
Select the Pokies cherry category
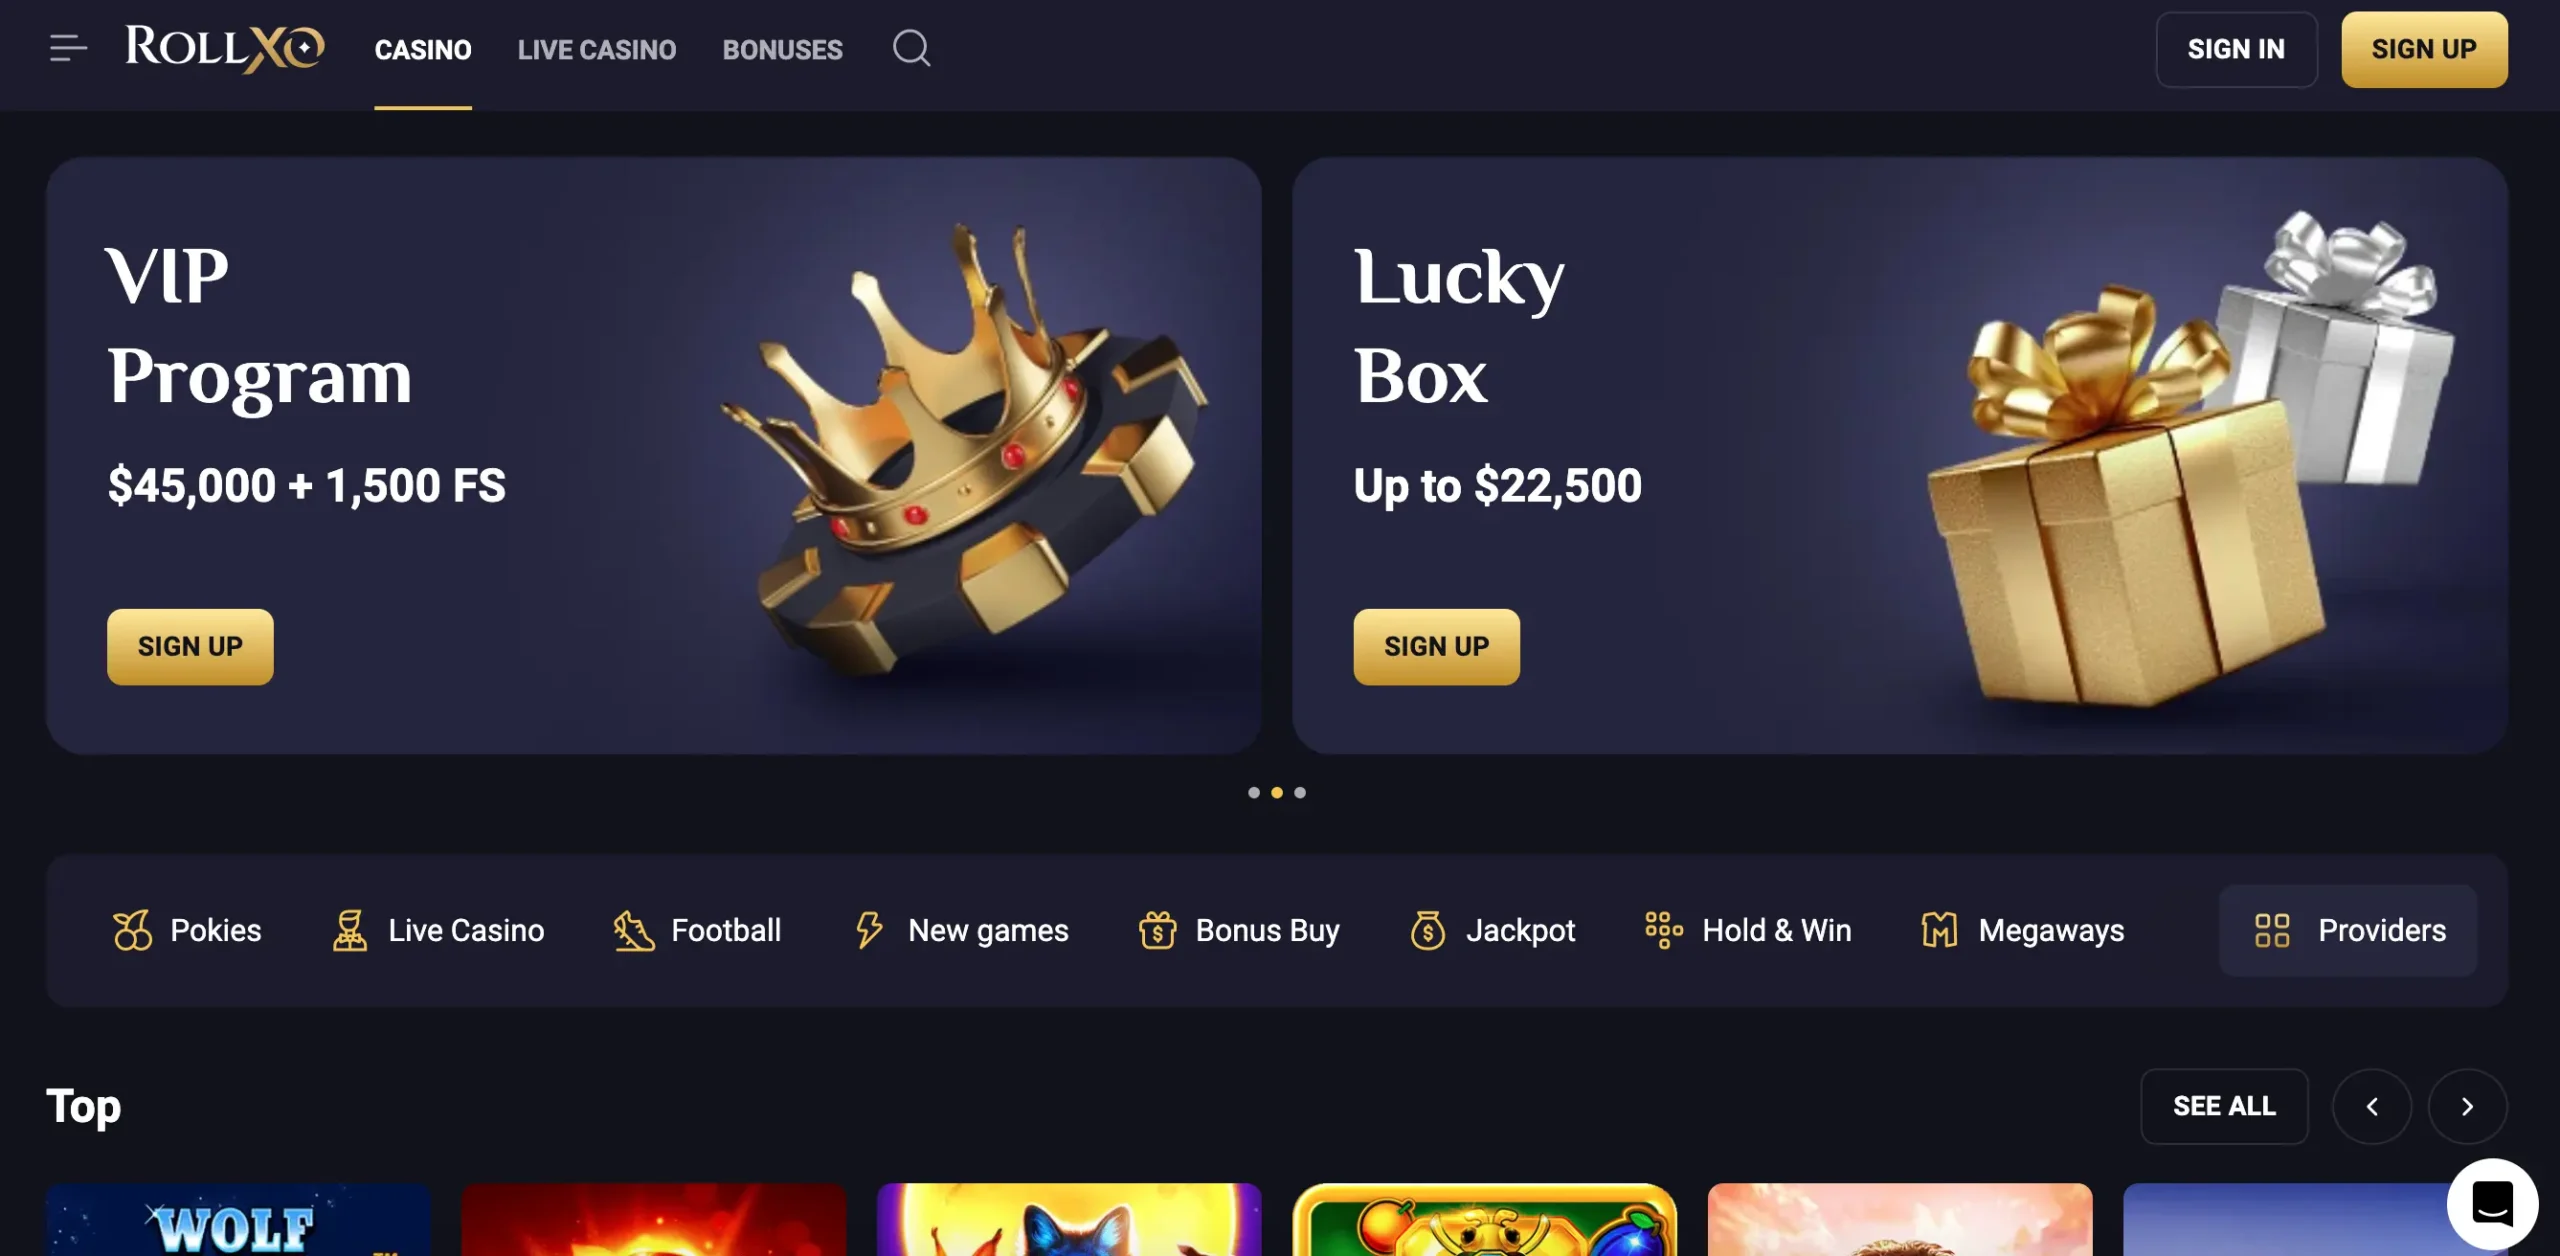pyautogui.click(x=187, y=930)
